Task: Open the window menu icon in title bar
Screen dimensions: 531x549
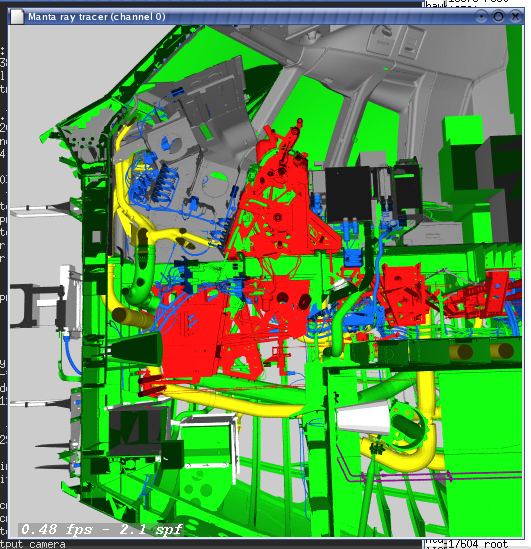Action: (17, 17)
